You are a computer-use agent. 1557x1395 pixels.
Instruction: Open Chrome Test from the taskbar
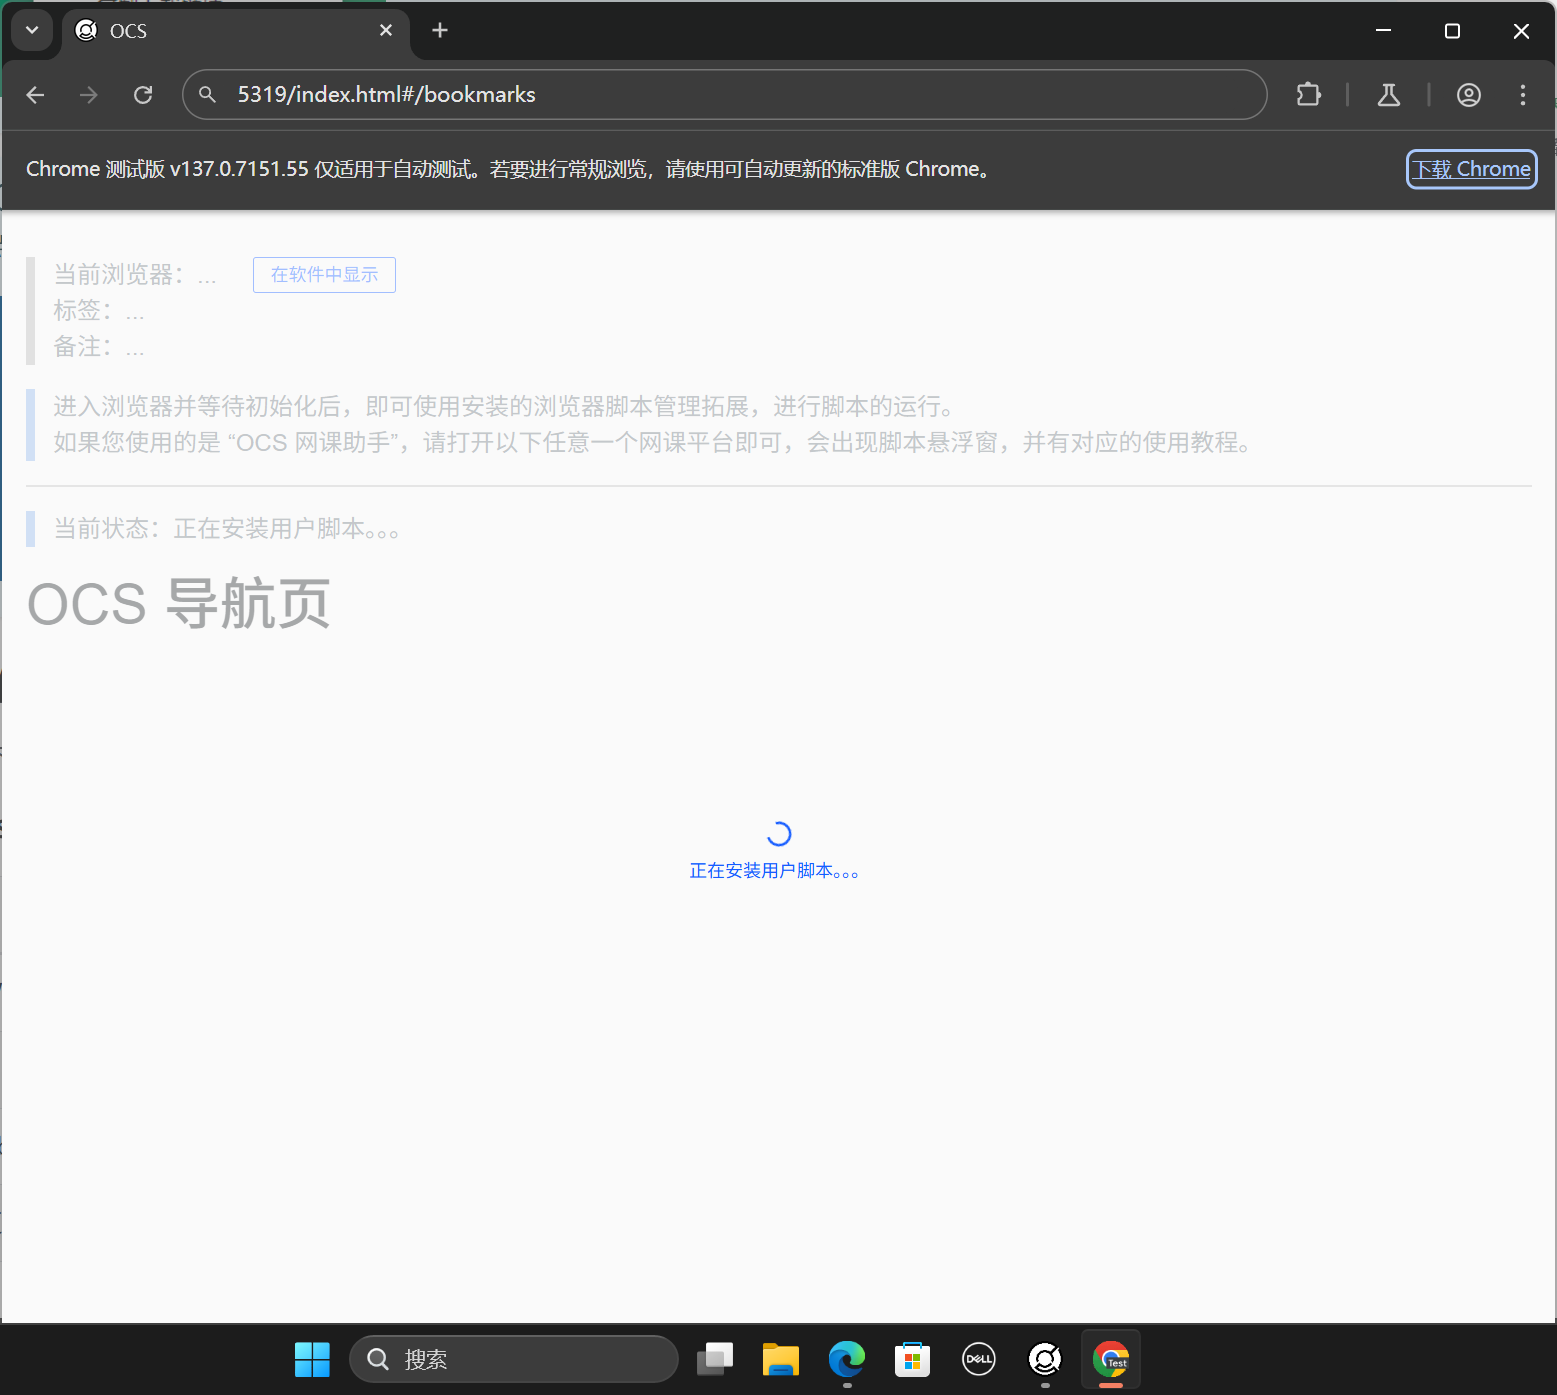click(1111, 1360)
